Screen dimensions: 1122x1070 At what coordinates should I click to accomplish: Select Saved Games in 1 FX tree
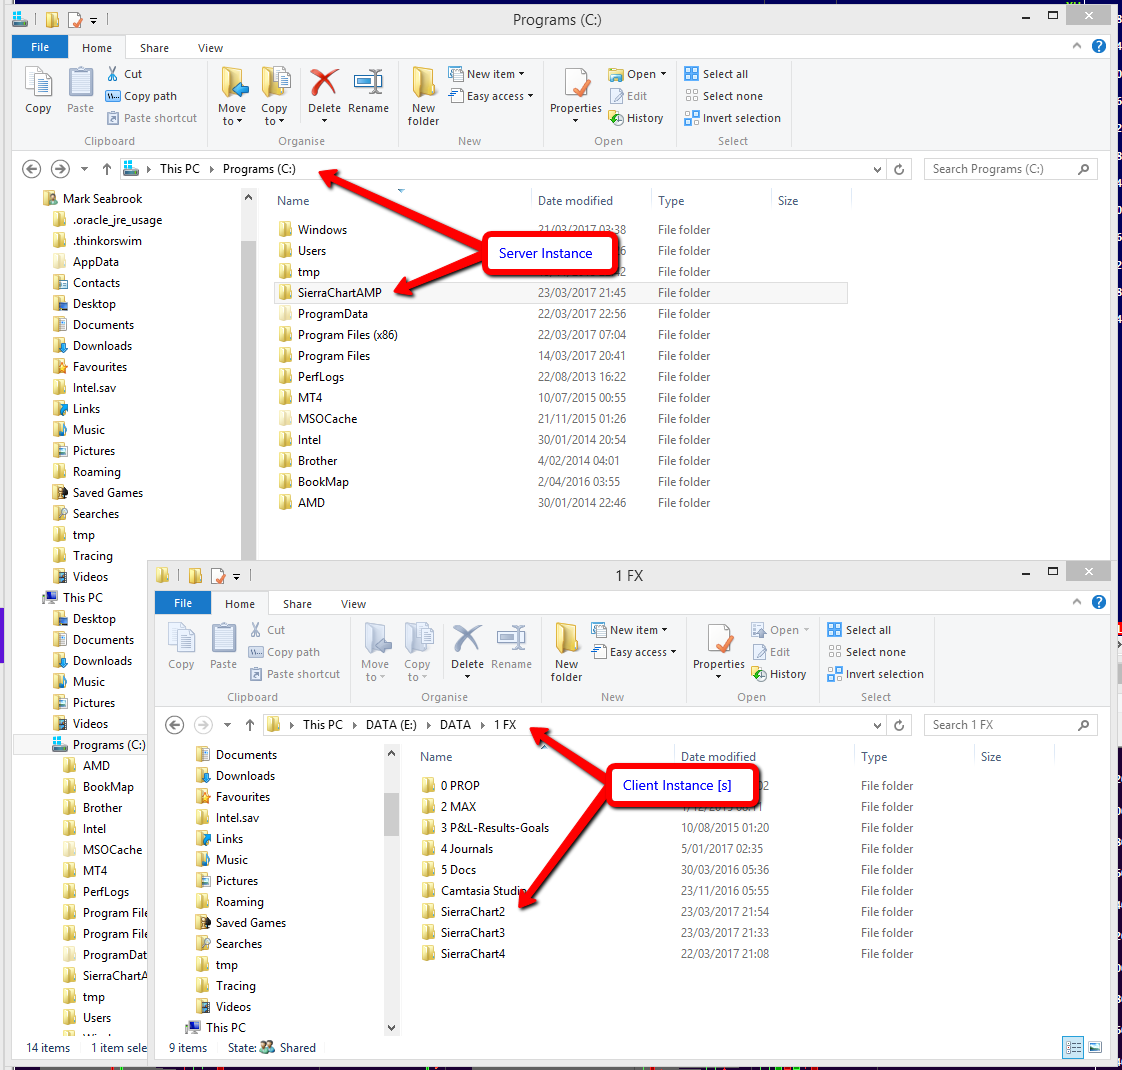pyautogui.click(x=250, y=923)
